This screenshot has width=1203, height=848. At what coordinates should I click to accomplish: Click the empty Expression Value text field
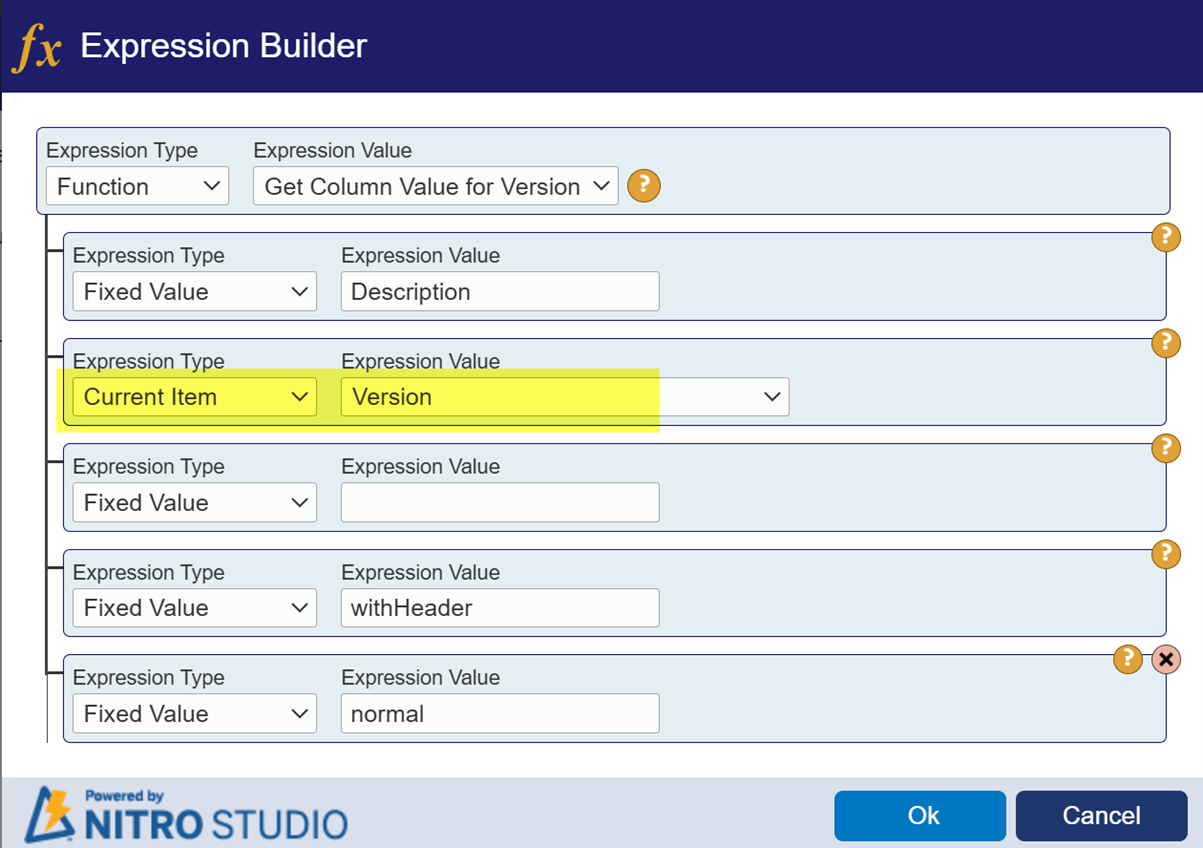(499, 502)
